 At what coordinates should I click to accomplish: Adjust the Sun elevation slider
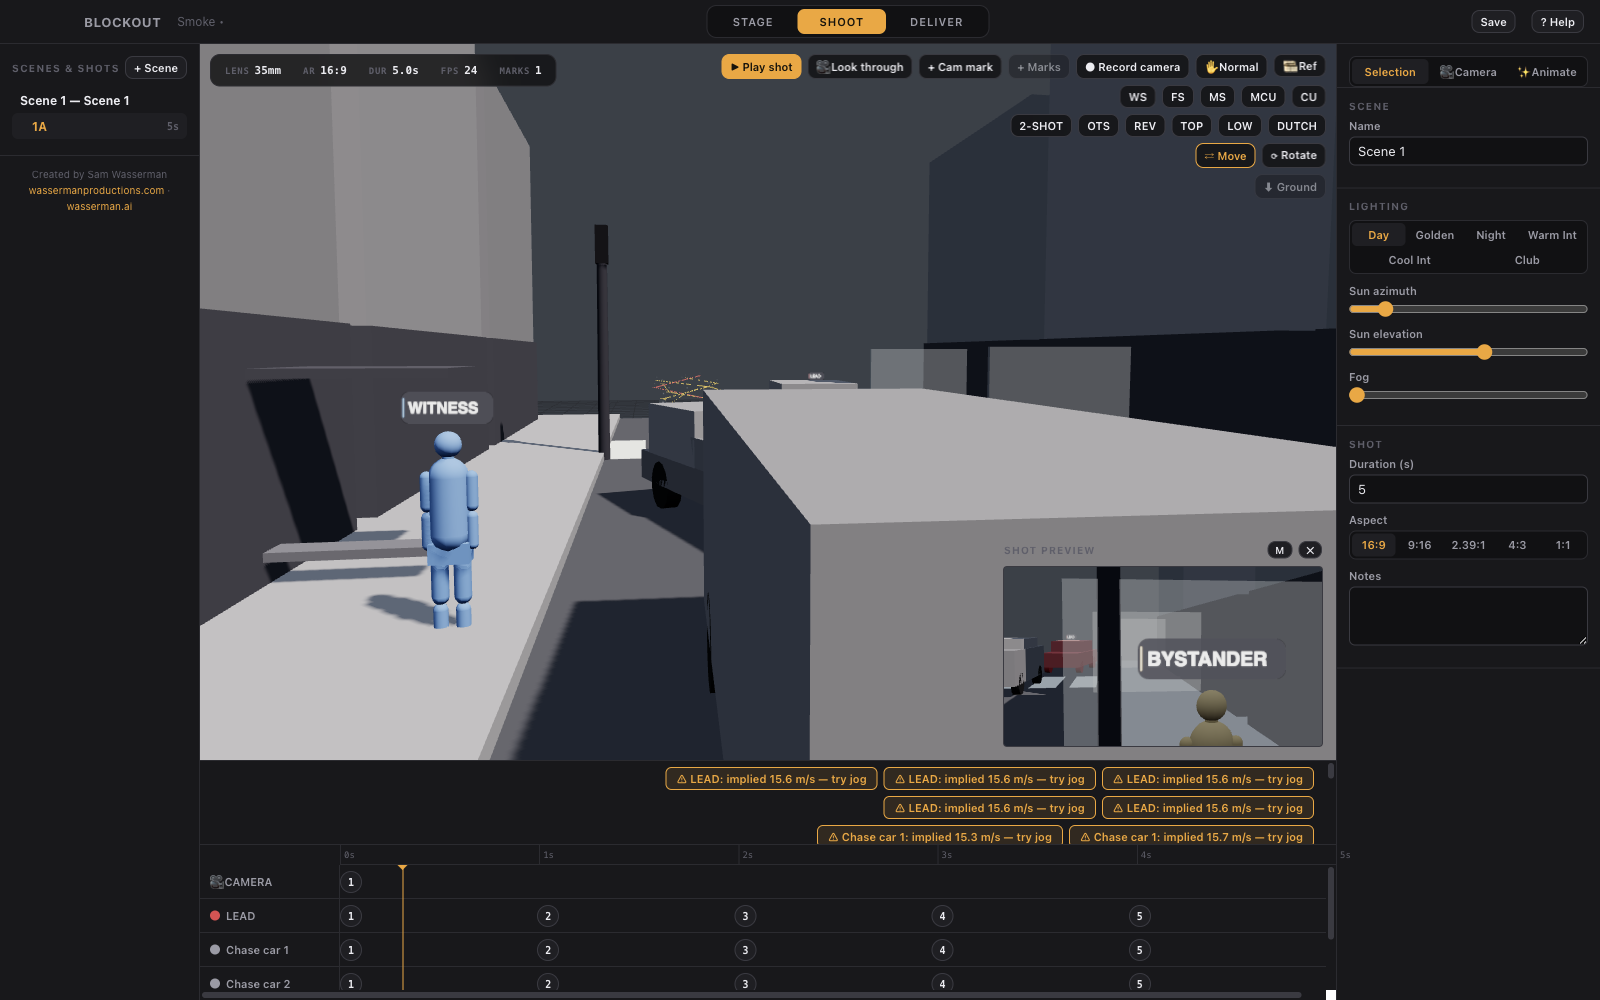coord(1468,352)
